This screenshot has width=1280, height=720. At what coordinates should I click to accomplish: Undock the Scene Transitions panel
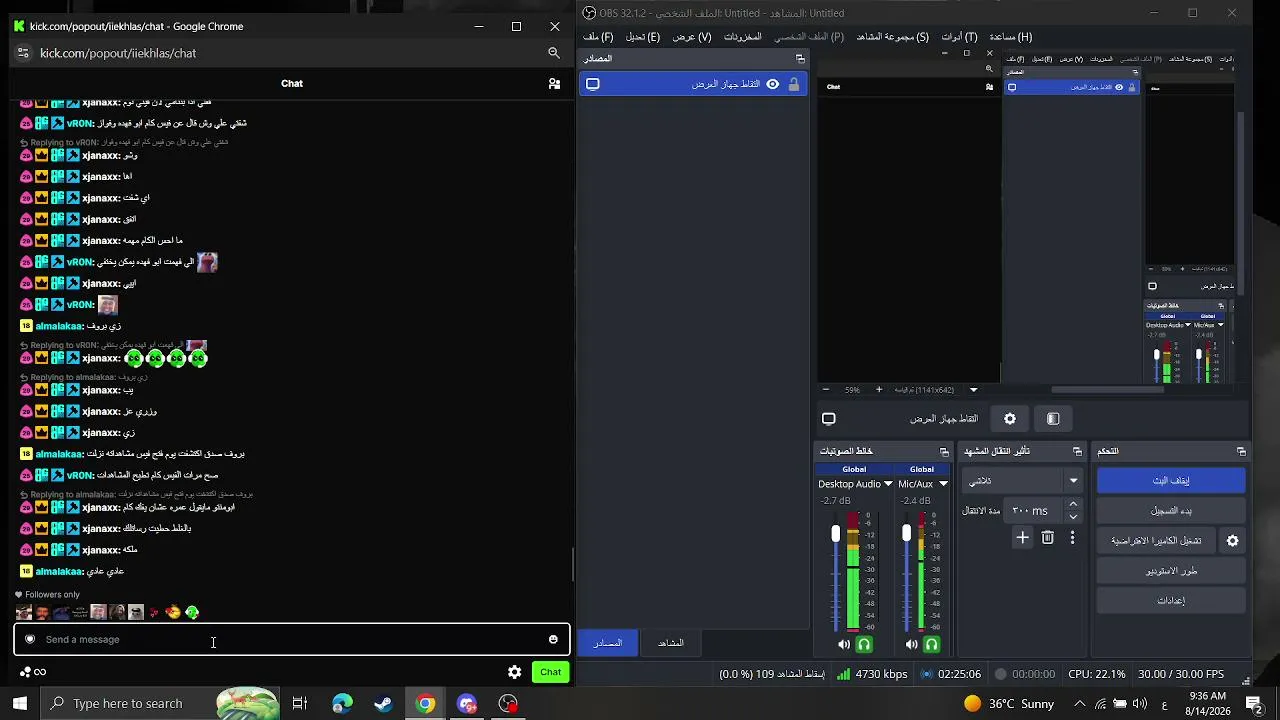(1077, 452)
